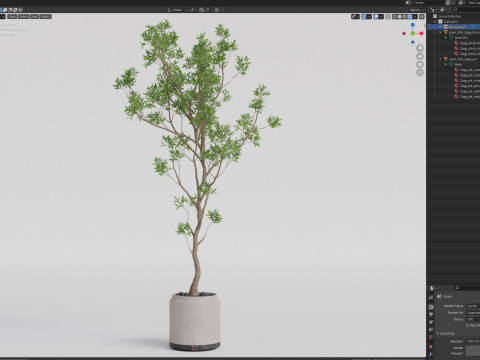Open outliner display mode dropdown
Image resolution: width=480 pixels, height=360 pixels.
(443, 10)
